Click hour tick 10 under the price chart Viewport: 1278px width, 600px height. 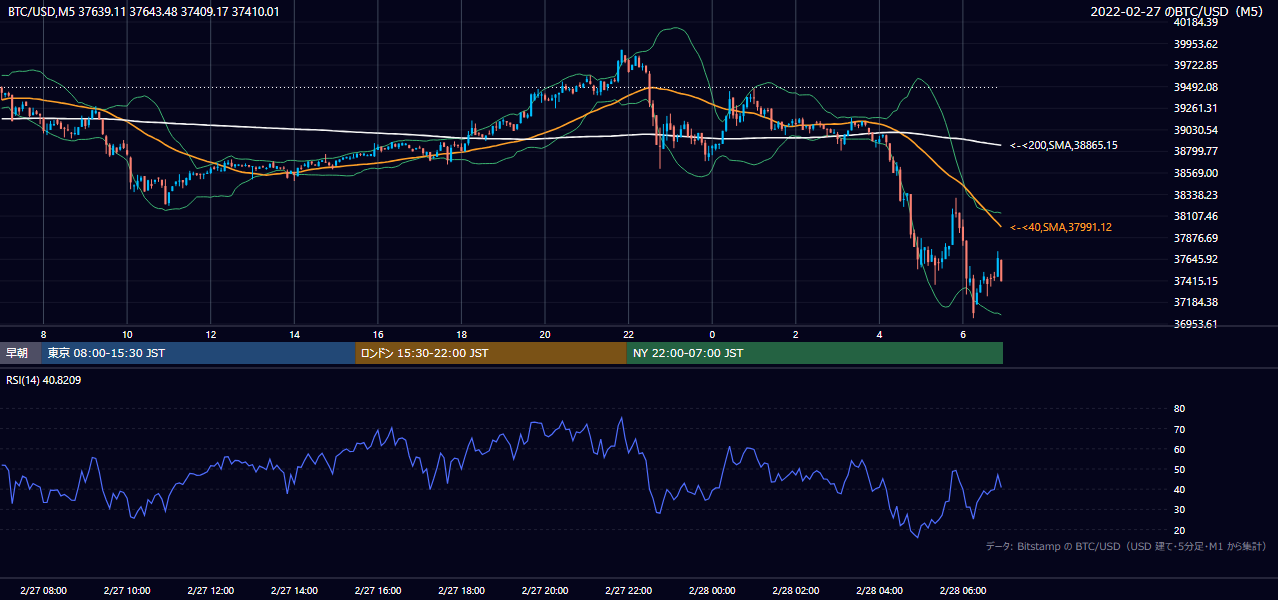pyautogui.click(x=127, y=334)
